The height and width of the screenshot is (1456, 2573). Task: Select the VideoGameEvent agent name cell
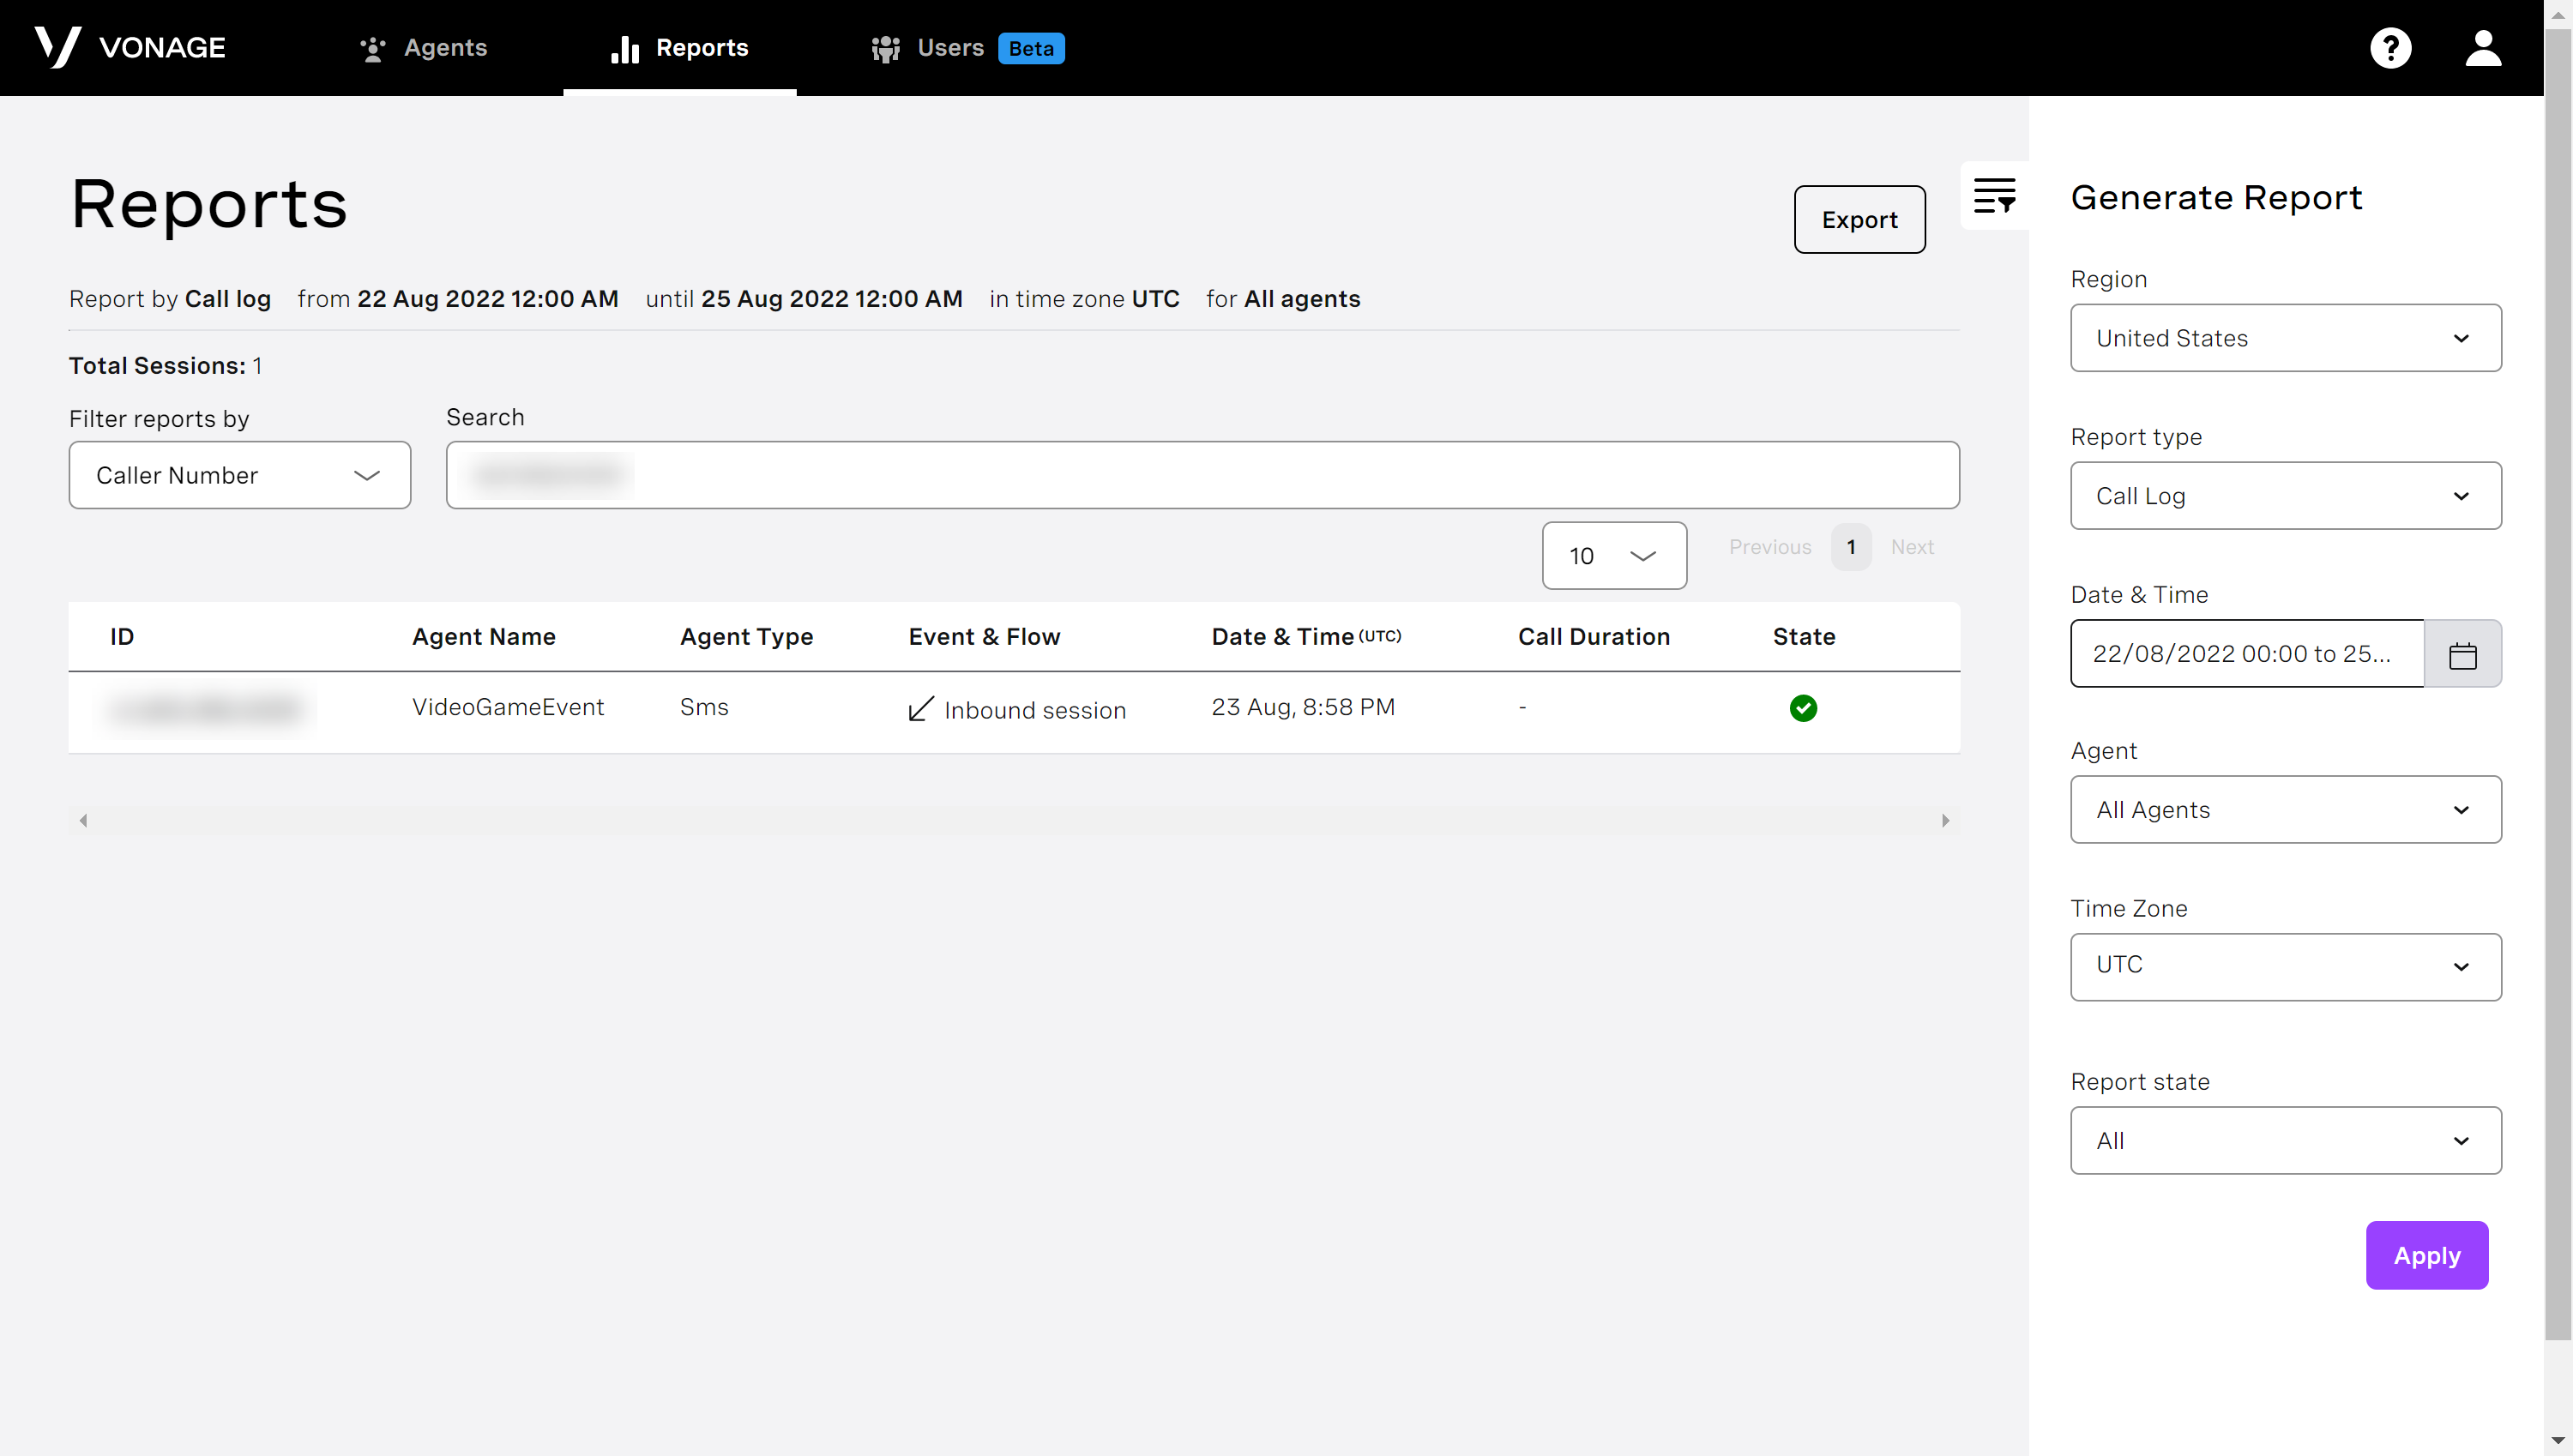coord(508,707)
